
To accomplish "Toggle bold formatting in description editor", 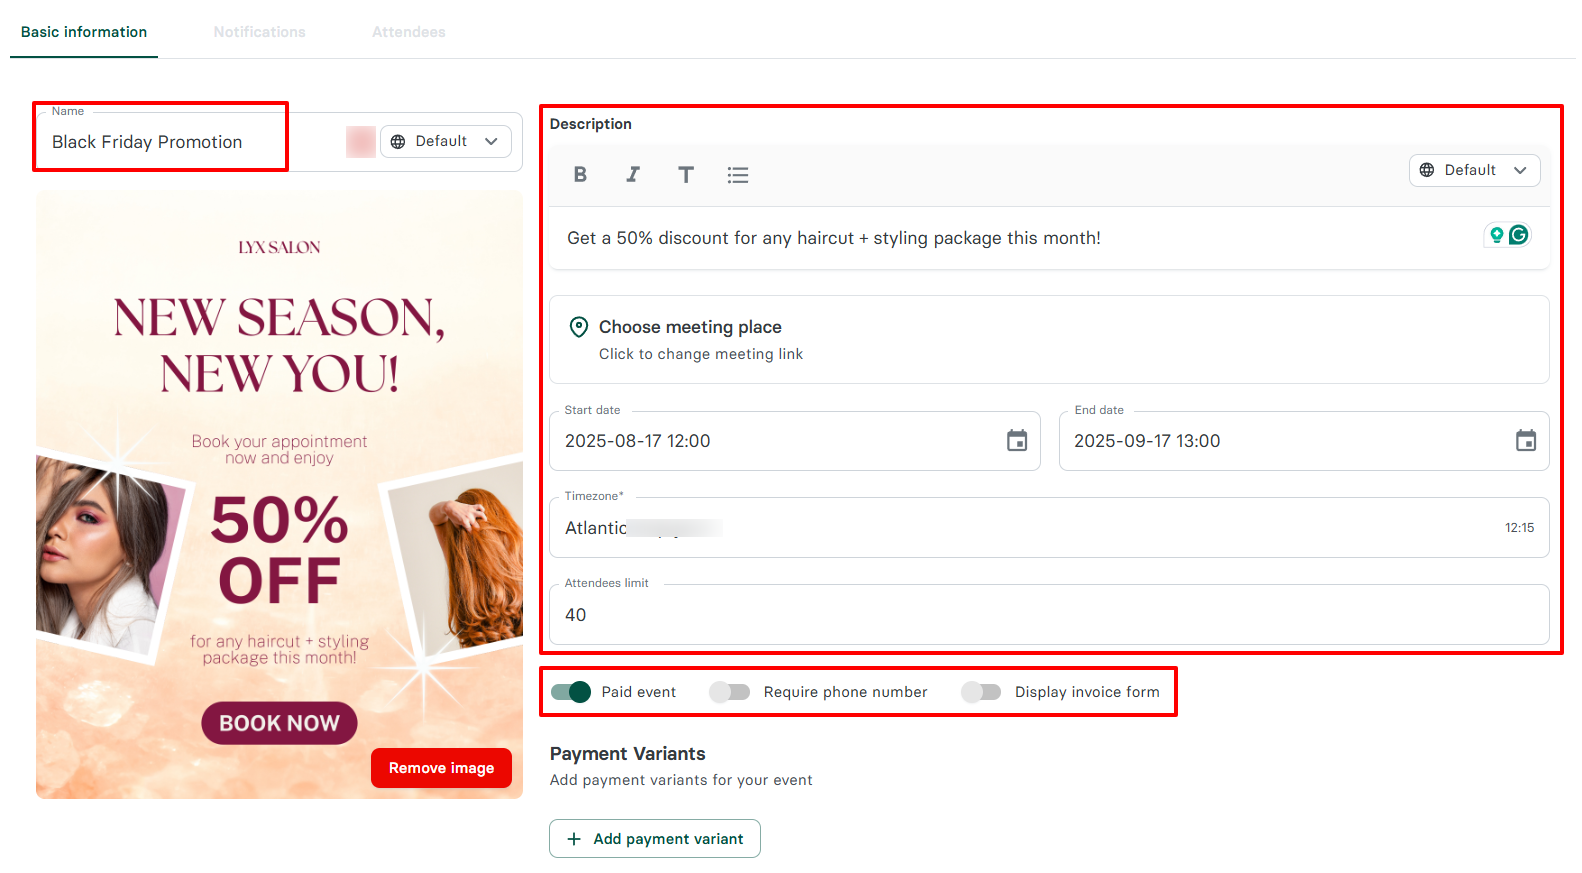I will pos(580,175).
